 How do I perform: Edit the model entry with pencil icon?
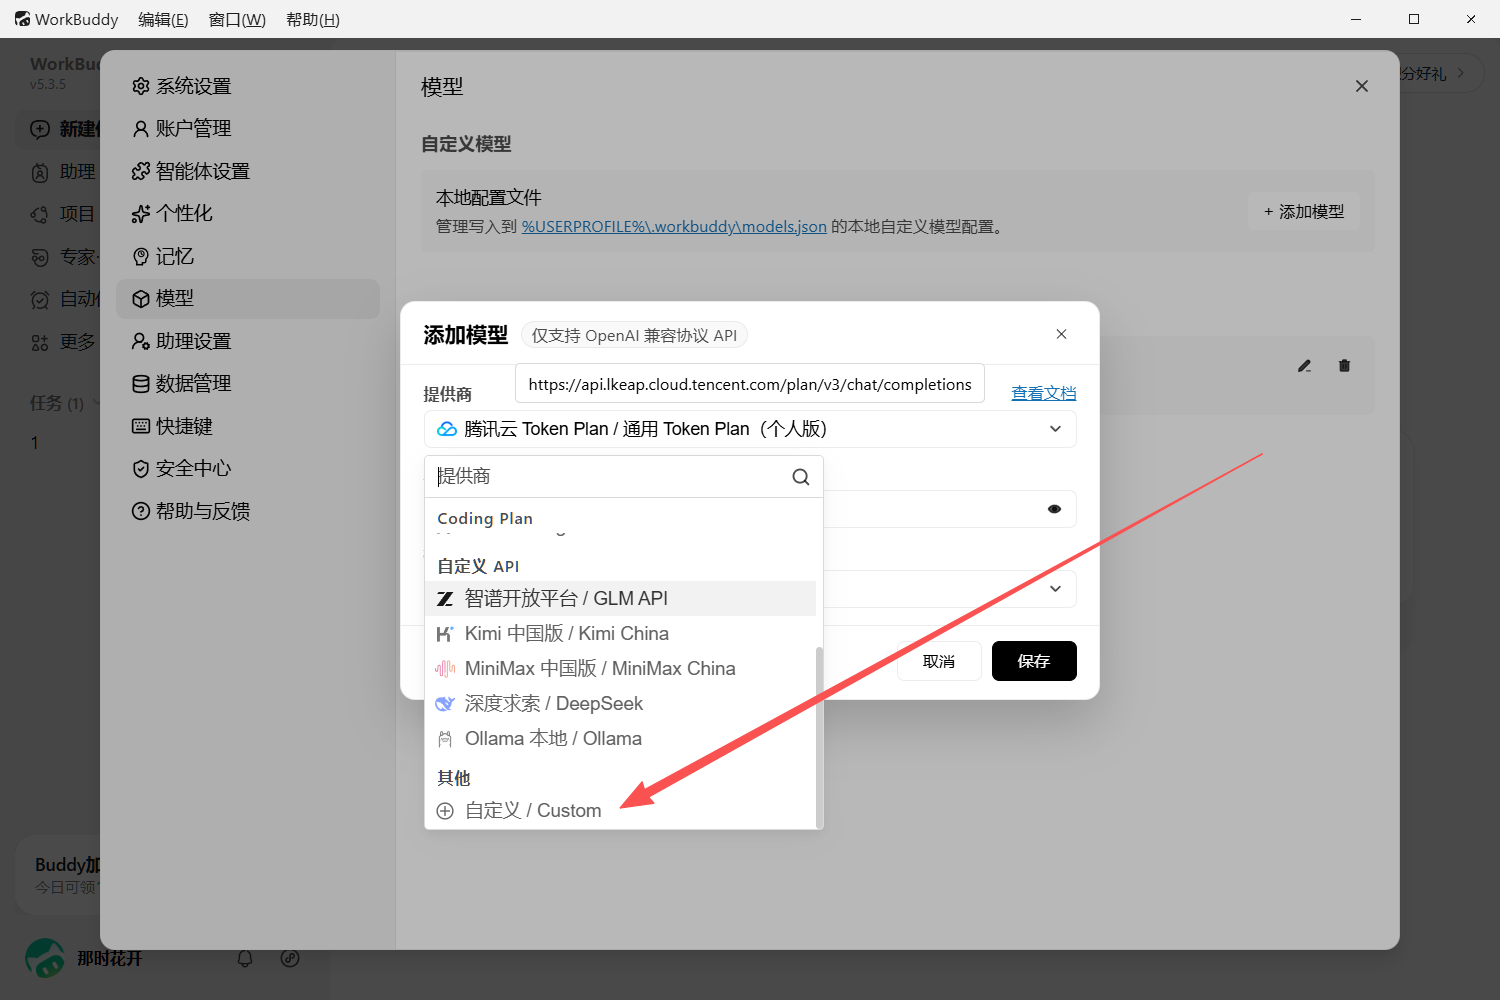[x=1304, y=366]
